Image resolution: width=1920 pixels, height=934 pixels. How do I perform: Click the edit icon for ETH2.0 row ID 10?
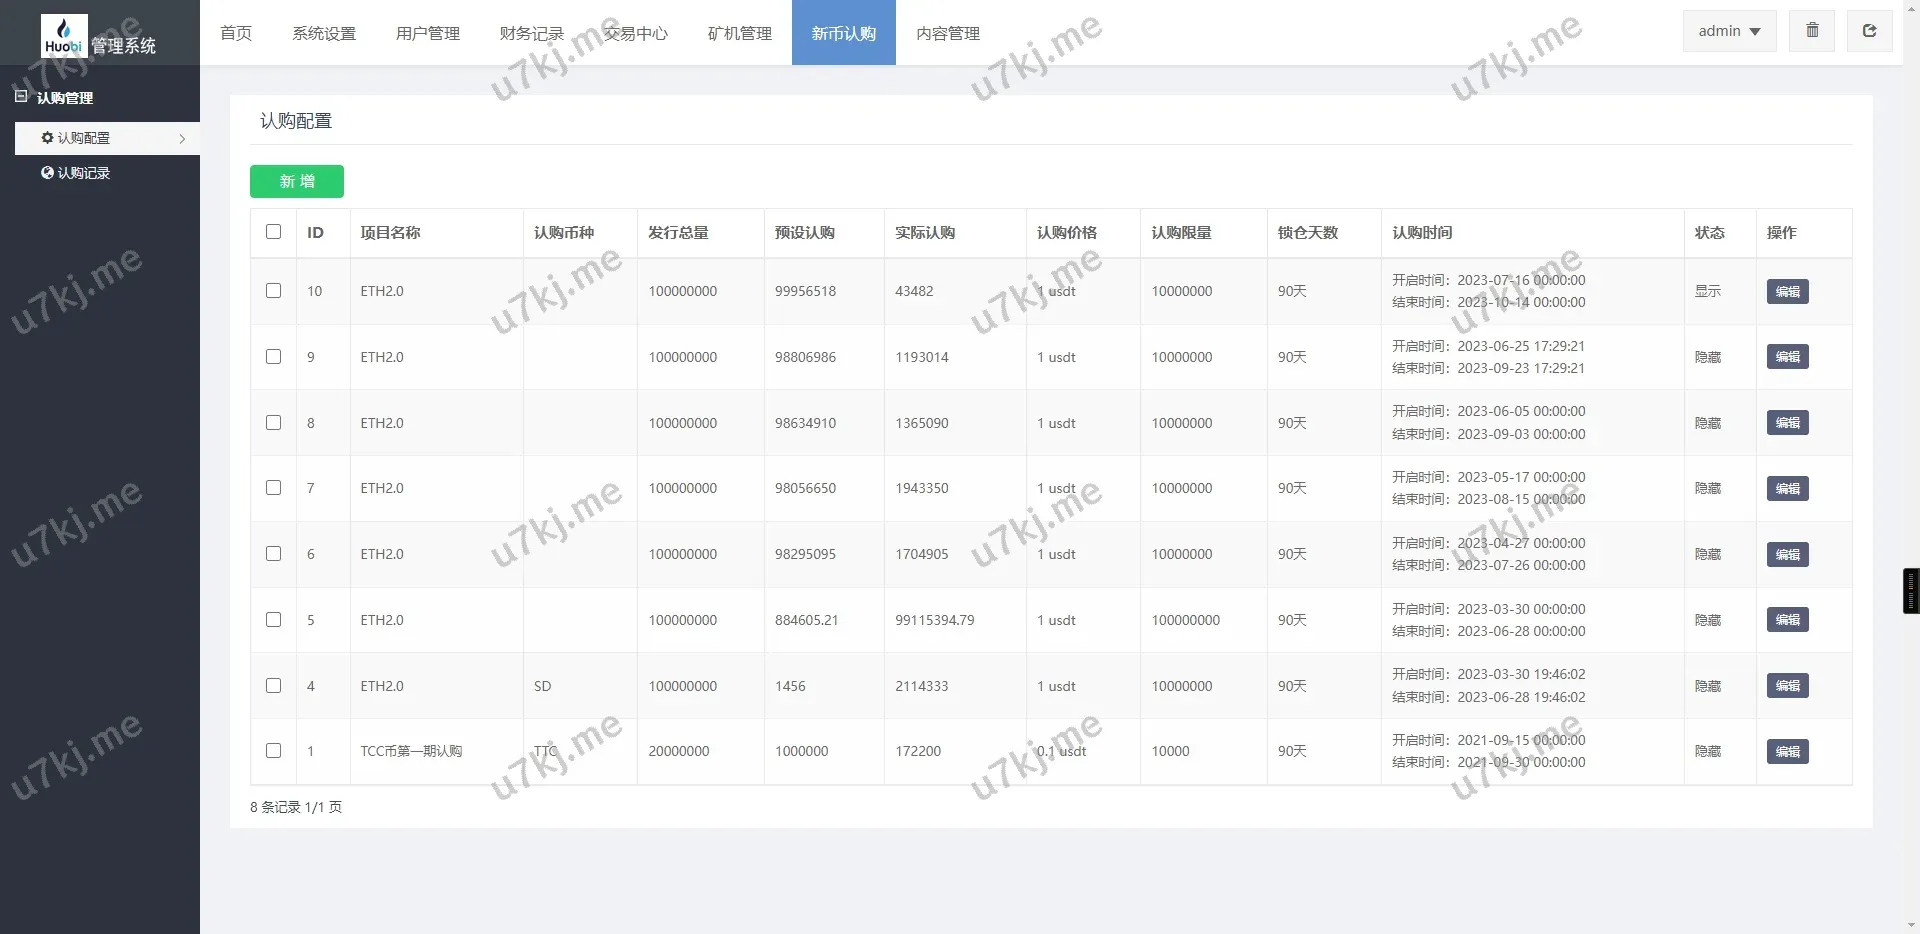click(1787, 291)
